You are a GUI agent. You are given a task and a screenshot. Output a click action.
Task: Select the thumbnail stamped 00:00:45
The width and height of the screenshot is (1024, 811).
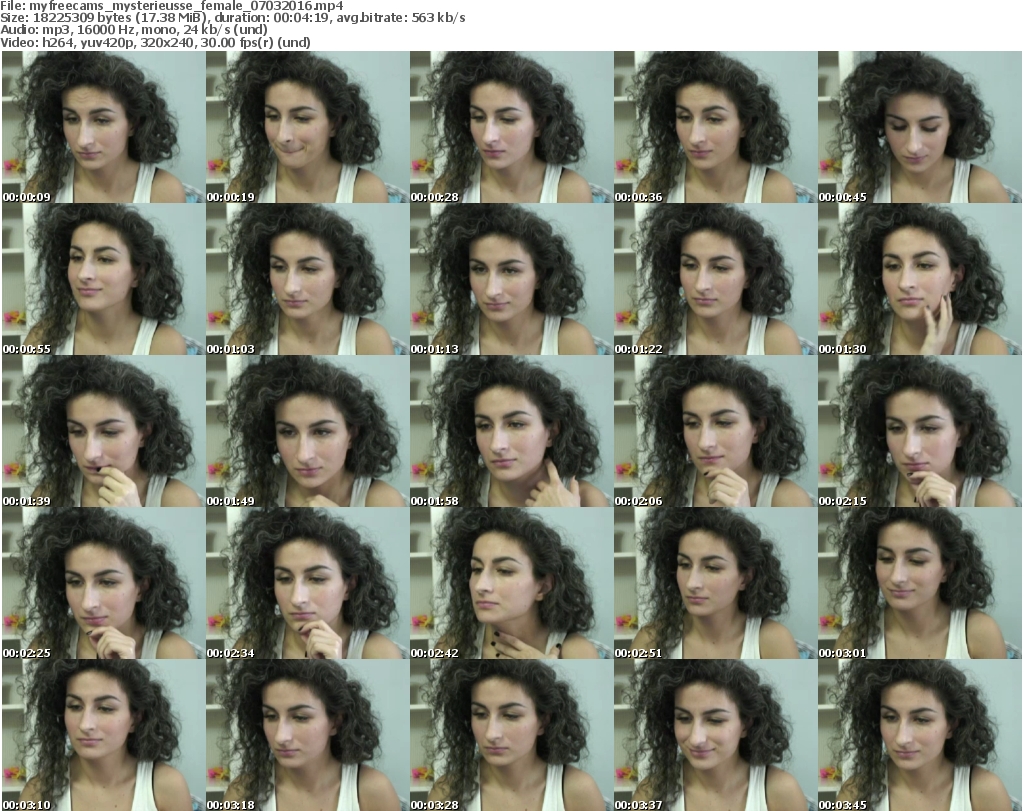pos(919,127)
